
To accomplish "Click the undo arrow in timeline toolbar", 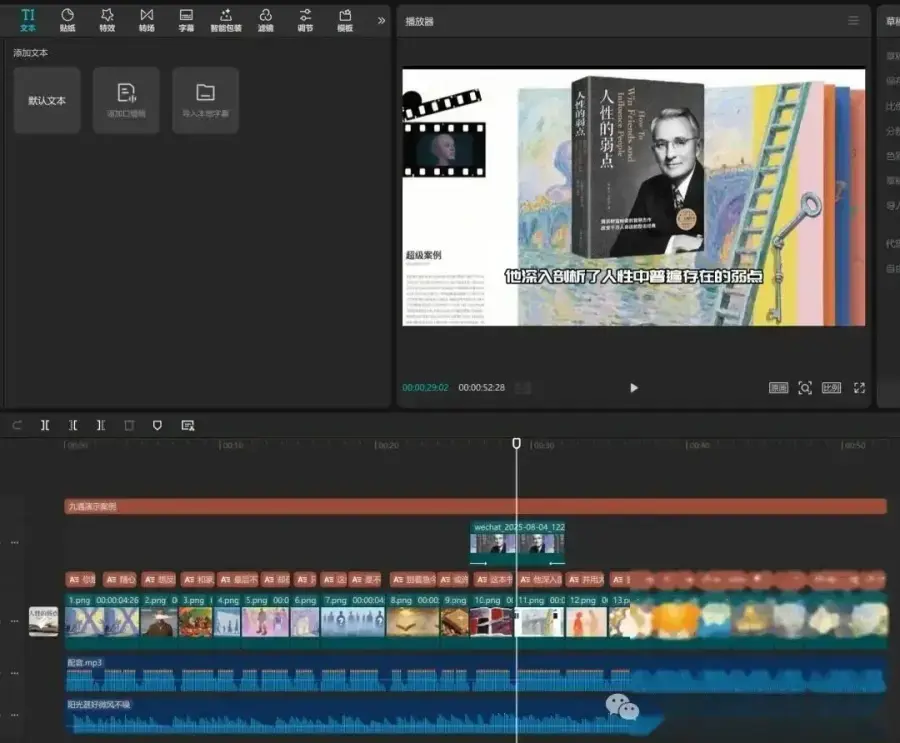I will click(x=17, y=425).
